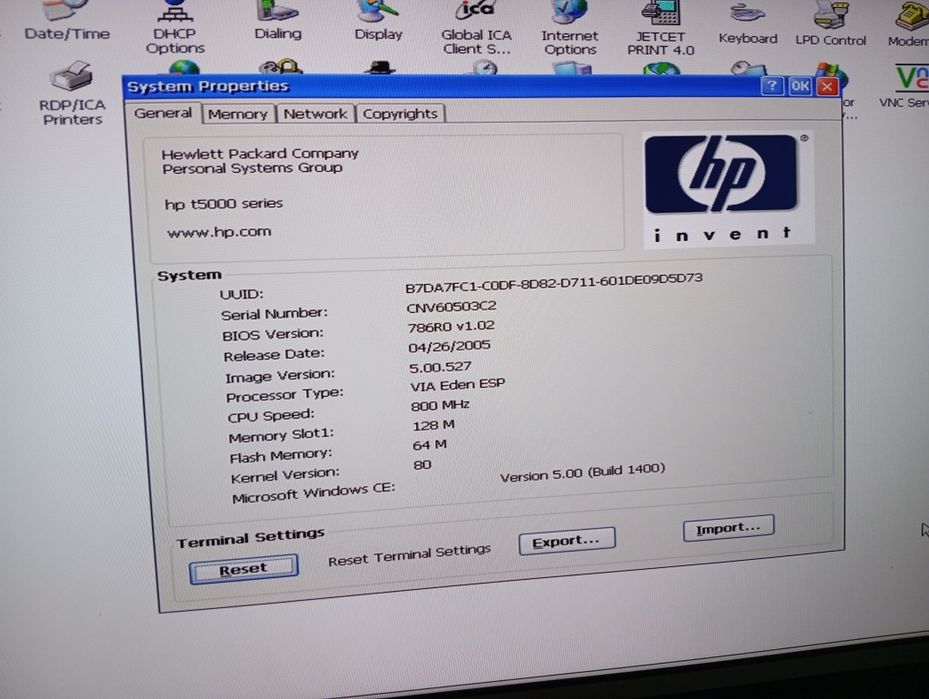Viewport: 929px width, 699px height.
Task: Click the help question mark button
Action: click(772, 86)
